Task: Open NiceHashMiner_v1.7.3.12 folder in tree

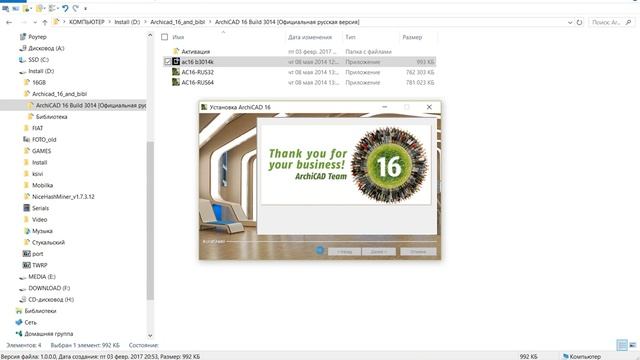Action: pyautogui.click(x=63, y=197)
